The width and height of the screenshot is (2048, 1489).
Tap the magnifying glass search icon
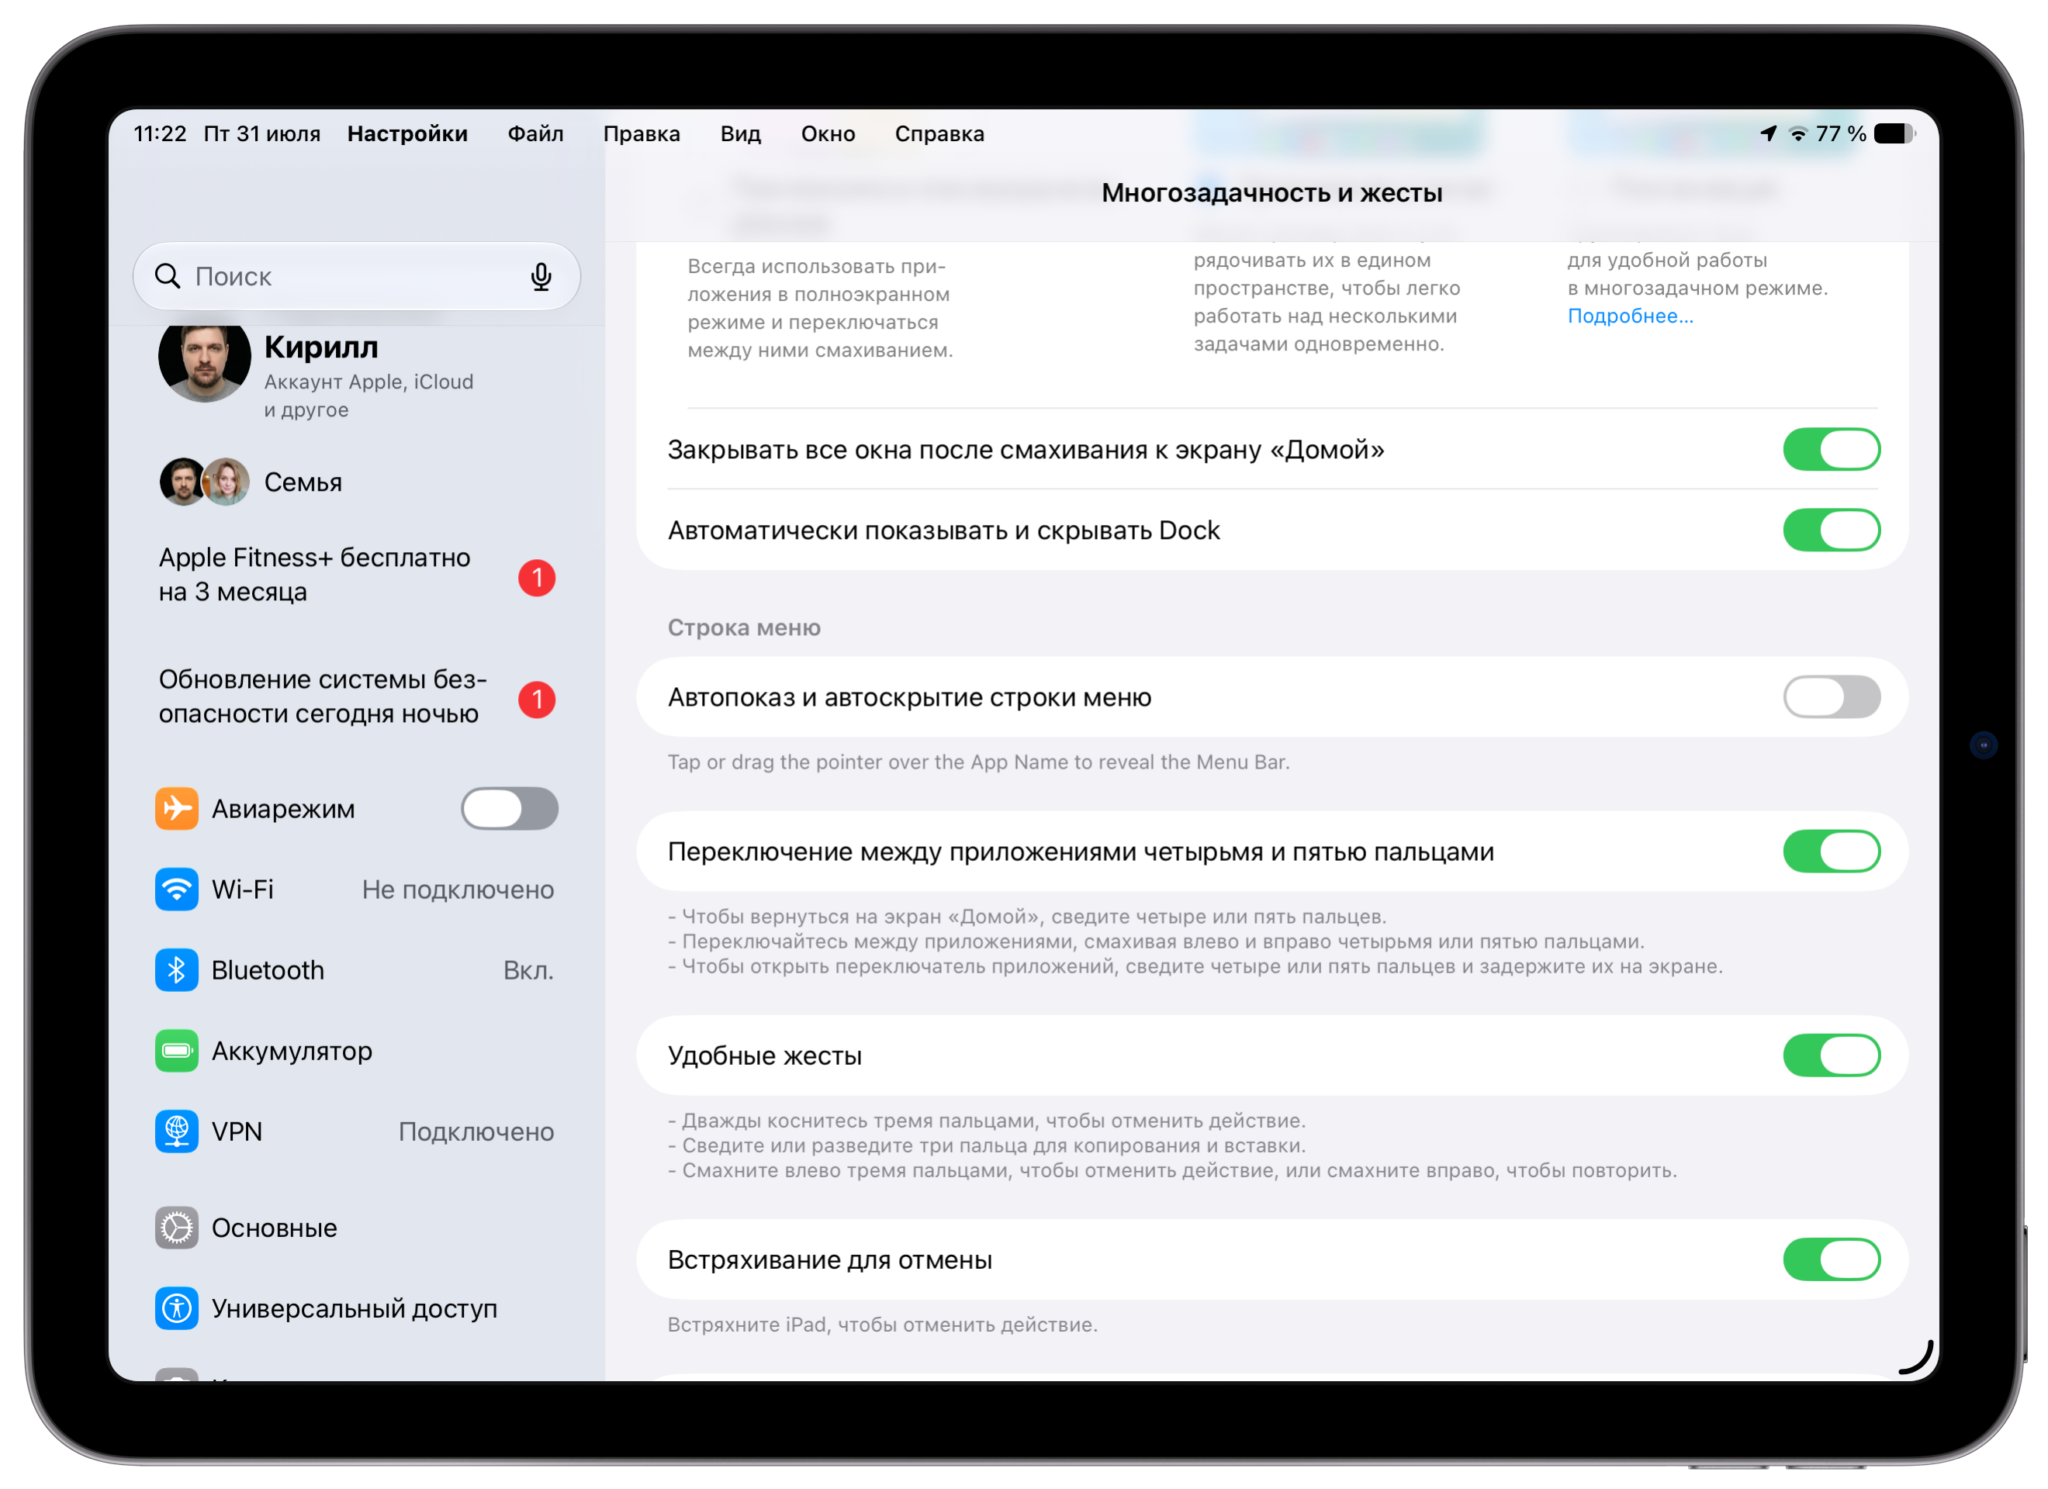pos(167,276)
